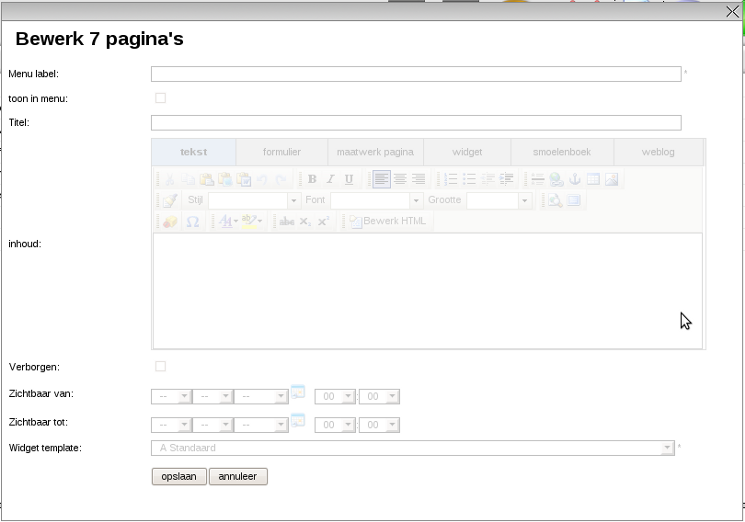
Task: Click the Undo arrow icon
Action: [x=262, y=179]
